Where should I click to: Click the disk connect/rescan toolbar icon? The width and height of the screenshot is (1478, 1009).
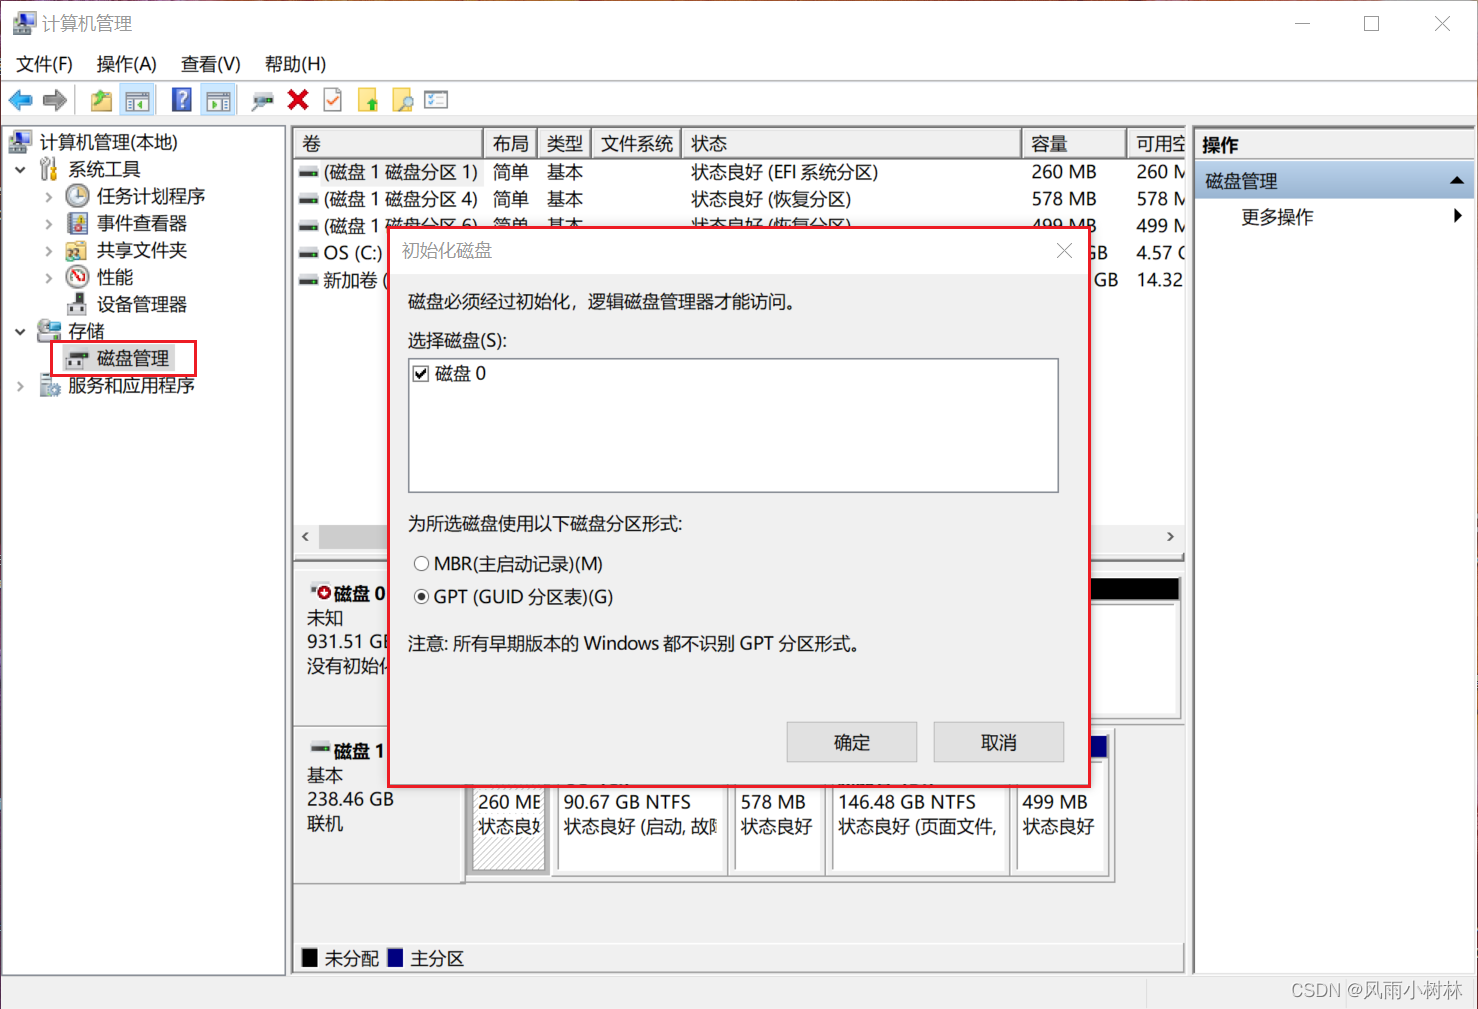pos(262,100)
